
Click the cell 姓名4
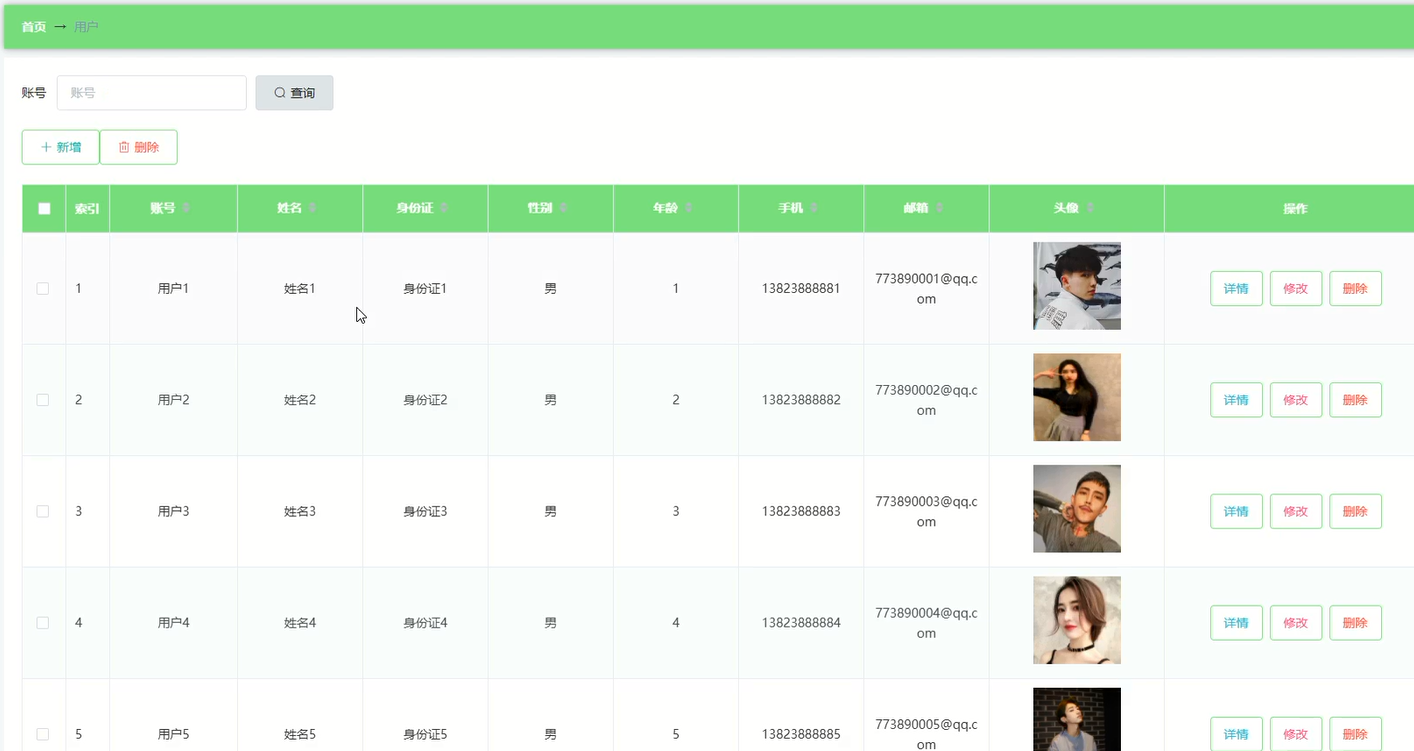(x=300, y=623)
